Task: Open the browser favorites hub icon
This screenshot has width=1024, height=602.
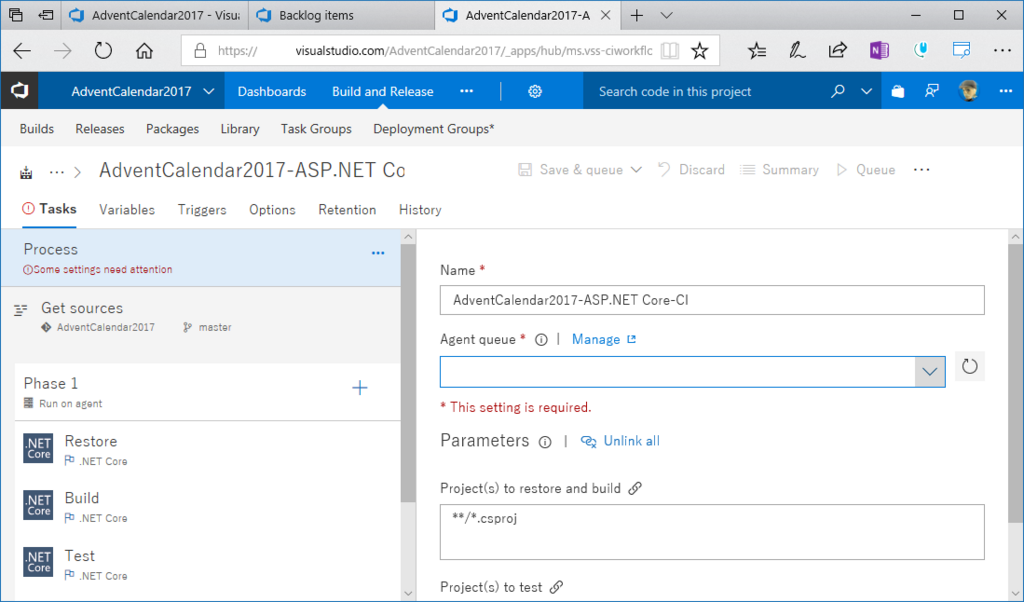Action: (757, 50)
